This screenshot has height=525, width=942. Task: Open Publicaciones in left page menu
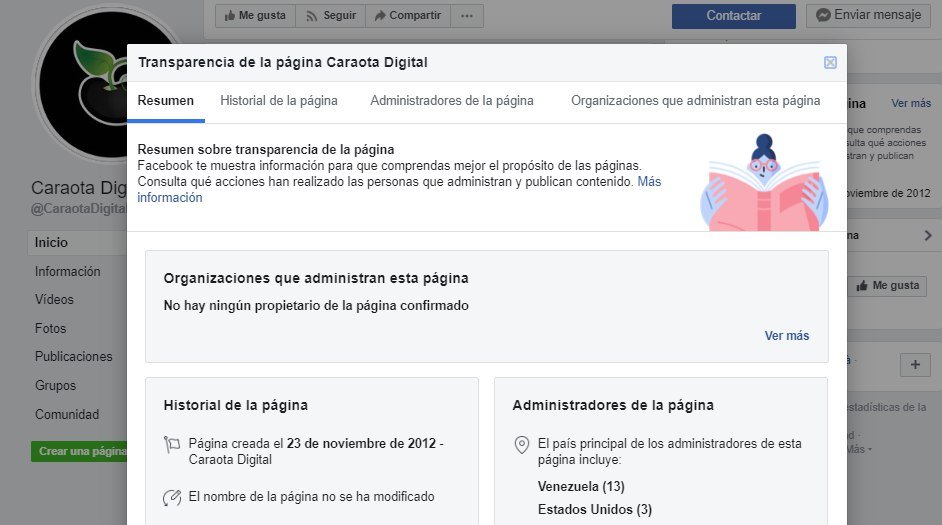pyautogui.click(x=73, y=357)
